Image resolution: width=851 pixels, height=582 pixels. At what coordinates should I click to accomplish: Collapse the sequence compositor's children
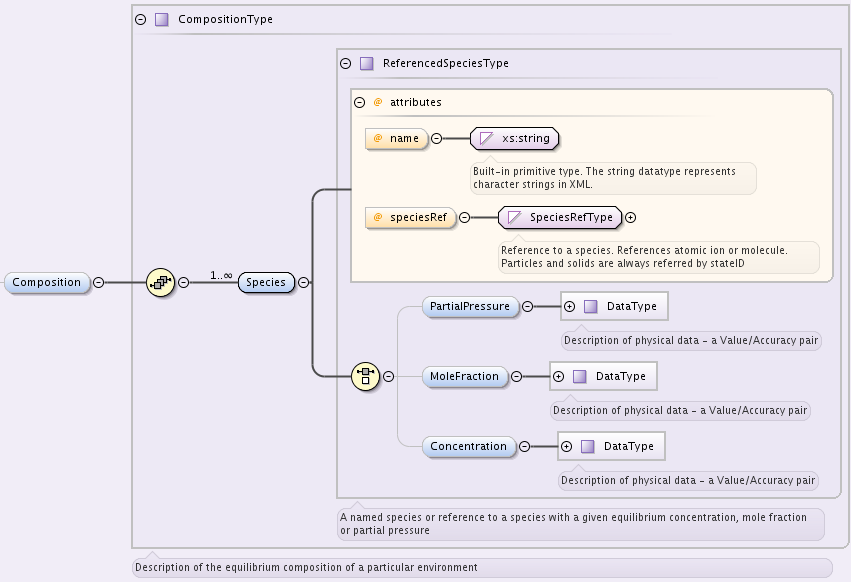[x=183, y=283]
